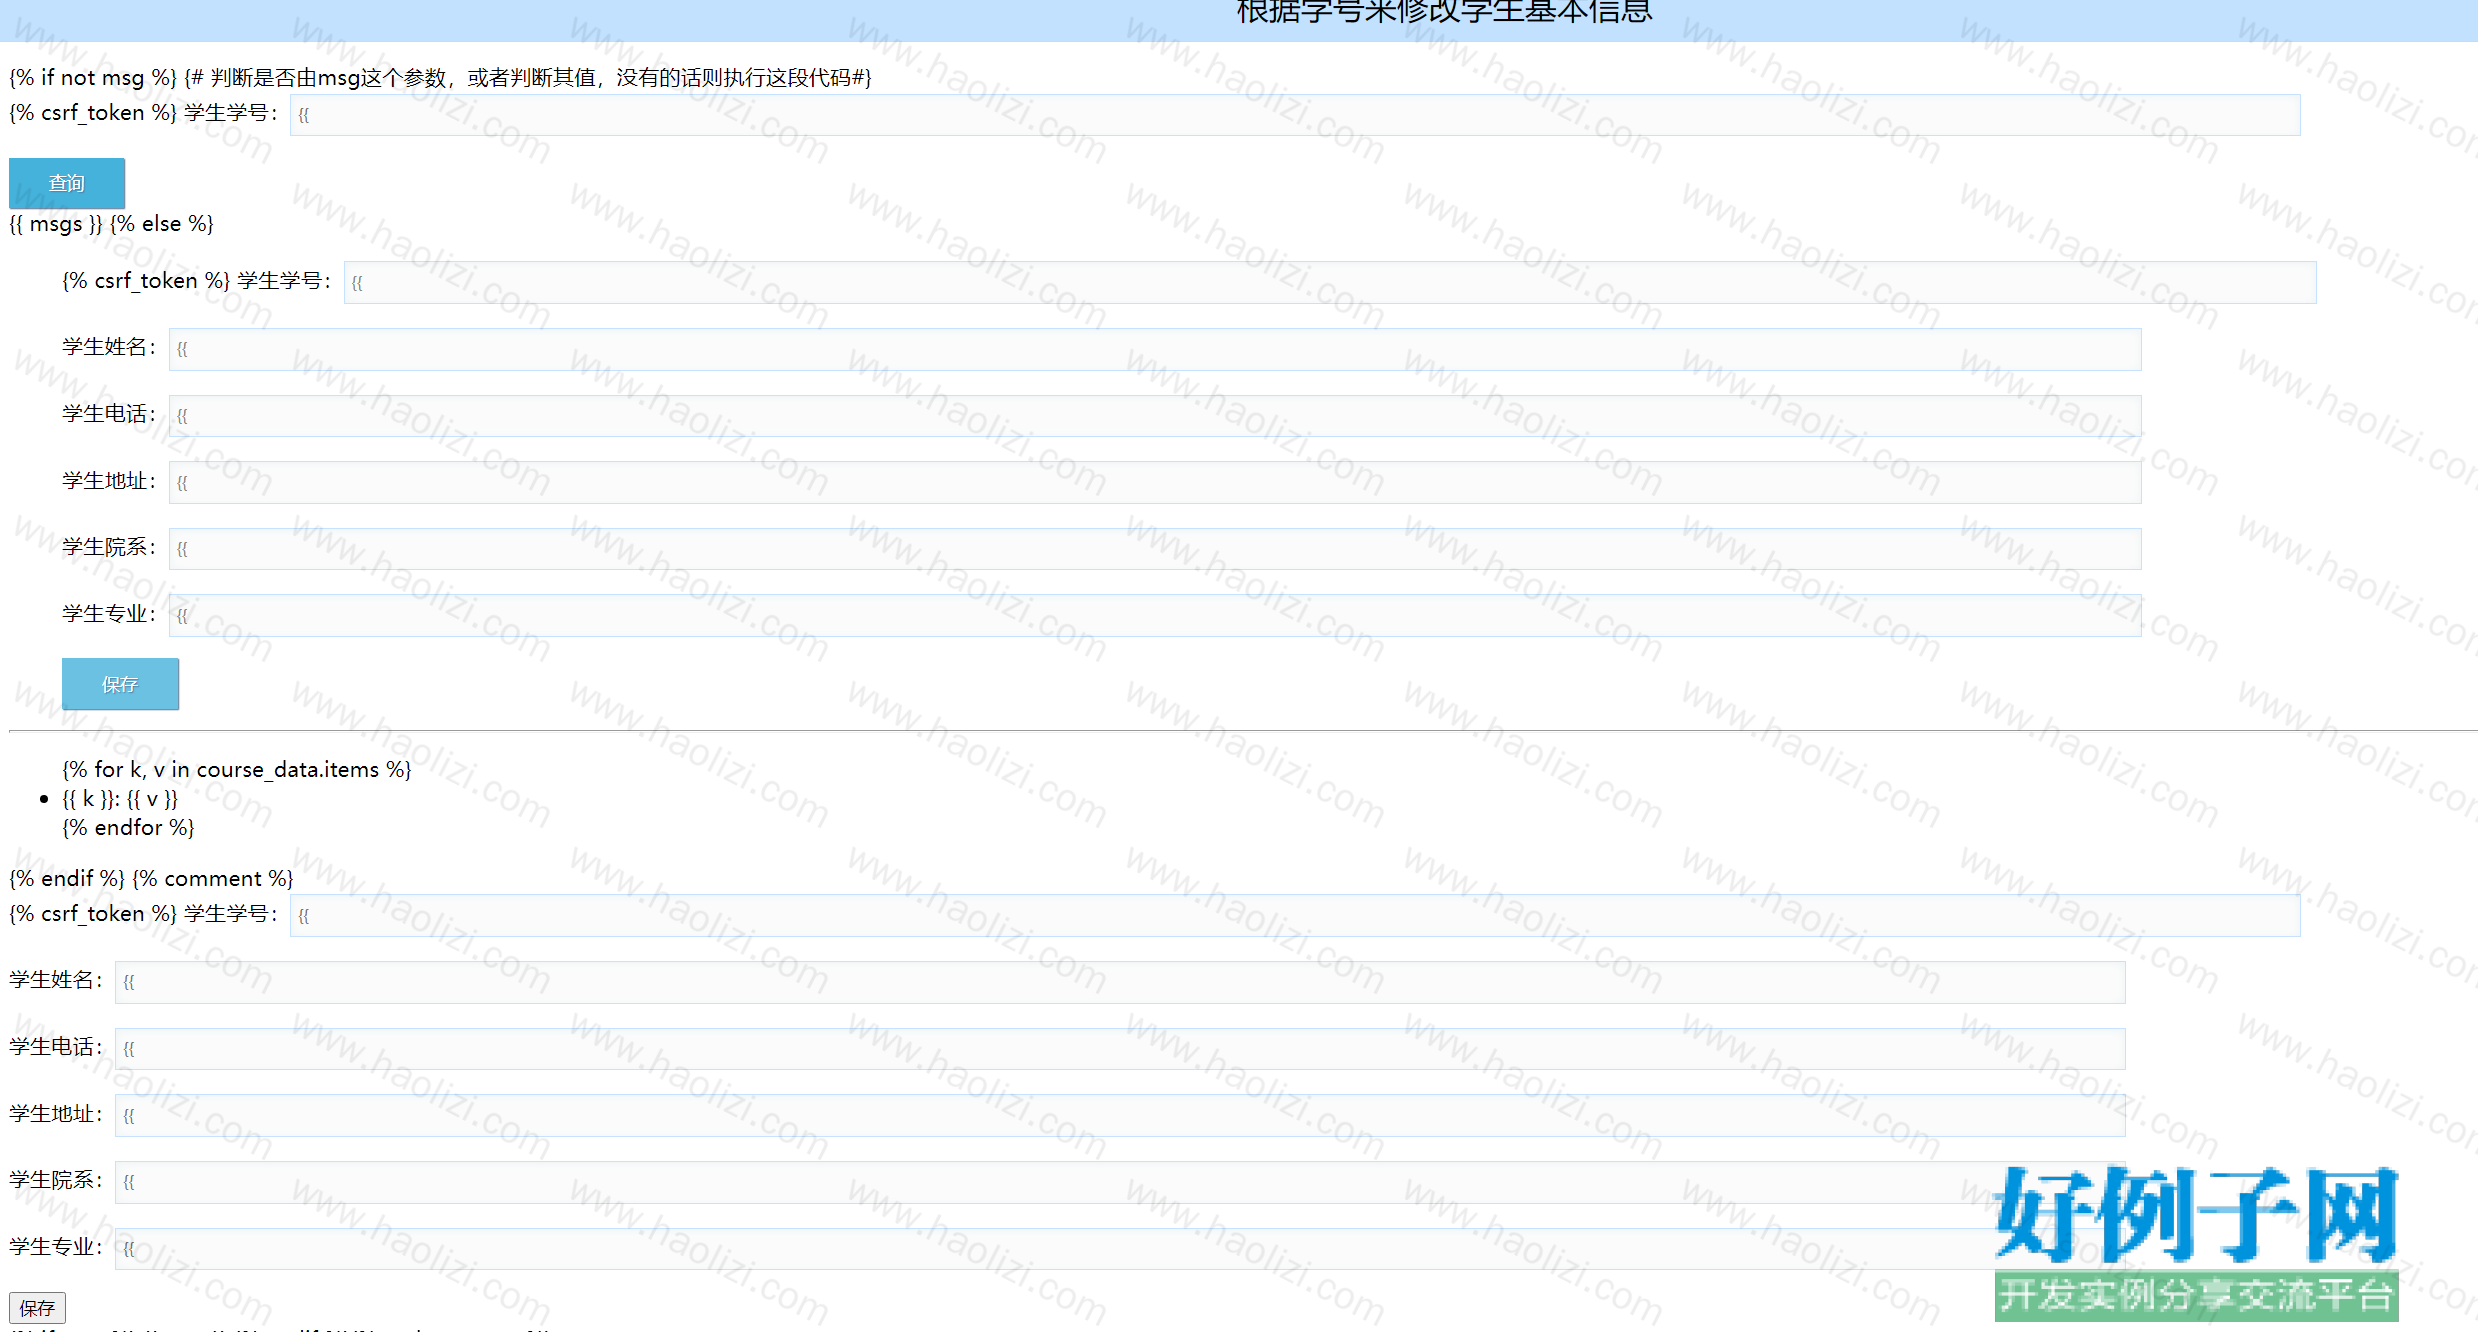Screen dimensions: 2478x1332
Task: Focus the indented 学生专业 input field
Action: (x=1155, y=616)
